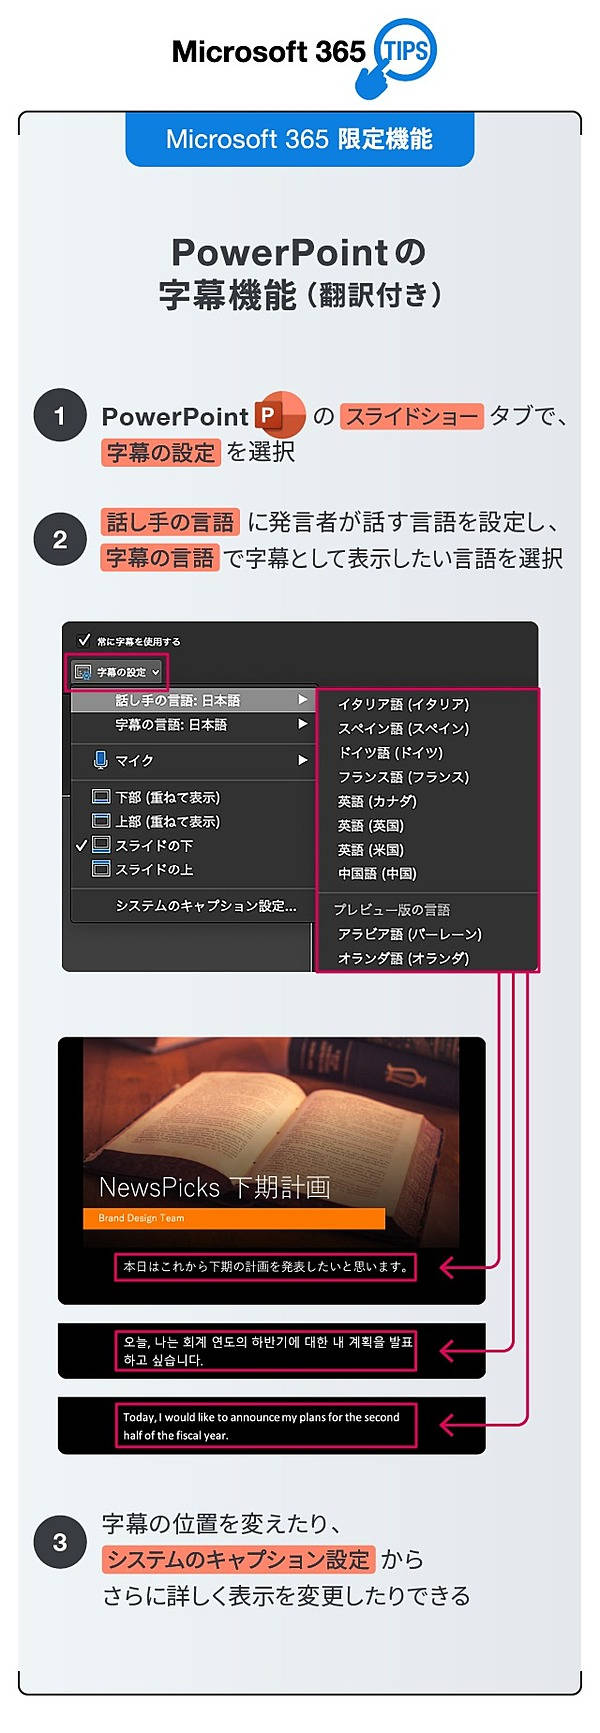Pick 中国語 (中国) in the language list

pos(377,873)
